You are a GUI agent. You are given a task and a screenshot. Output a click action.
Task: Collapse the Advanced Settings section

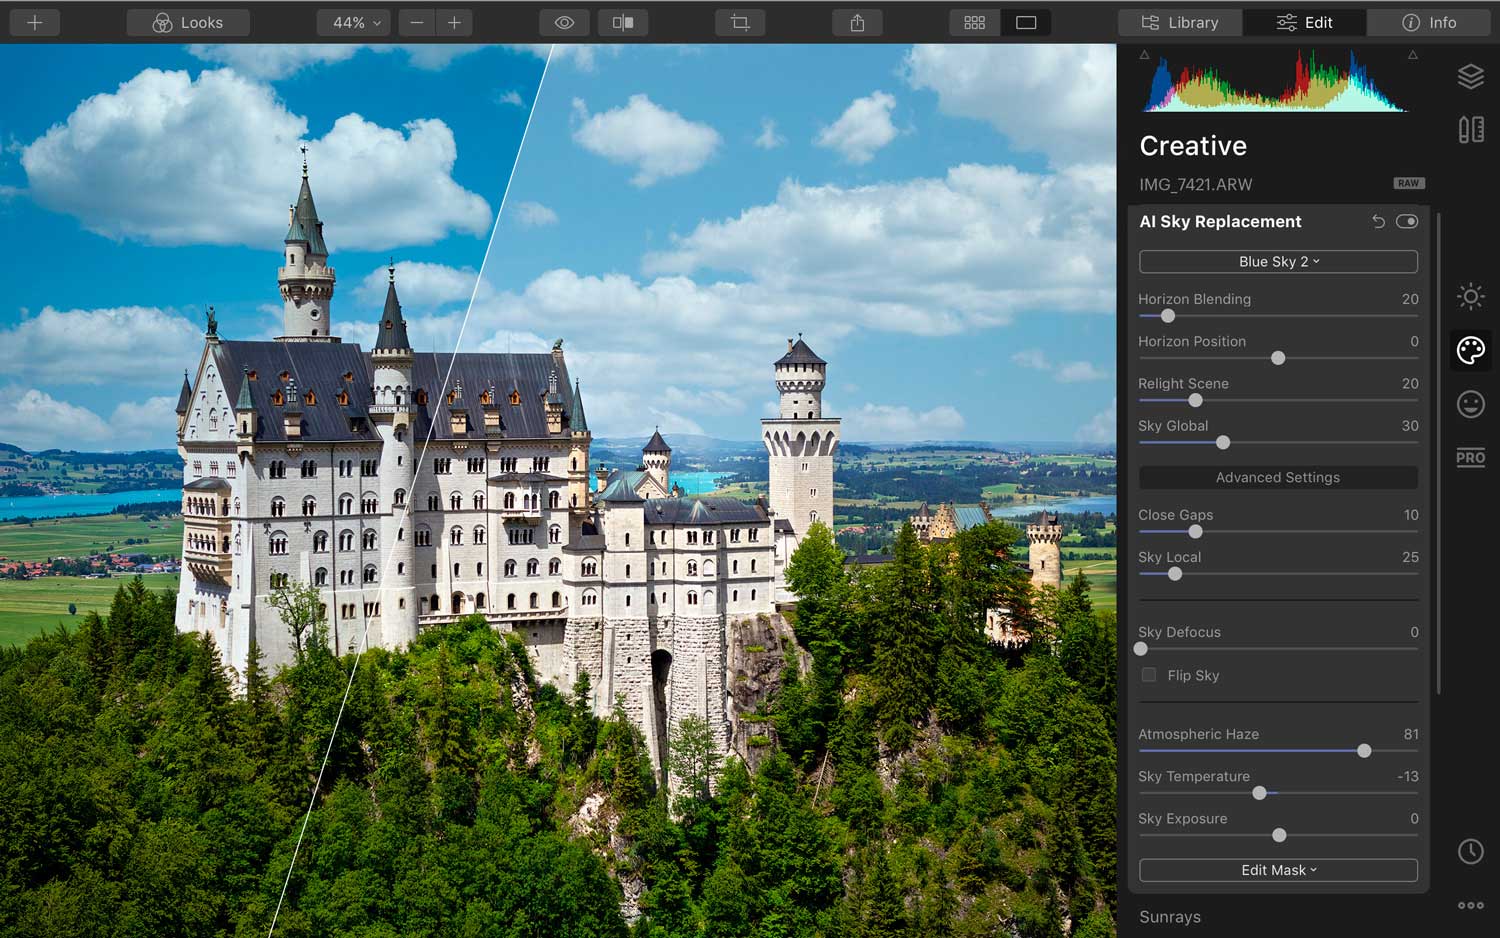pos(1278,478)
